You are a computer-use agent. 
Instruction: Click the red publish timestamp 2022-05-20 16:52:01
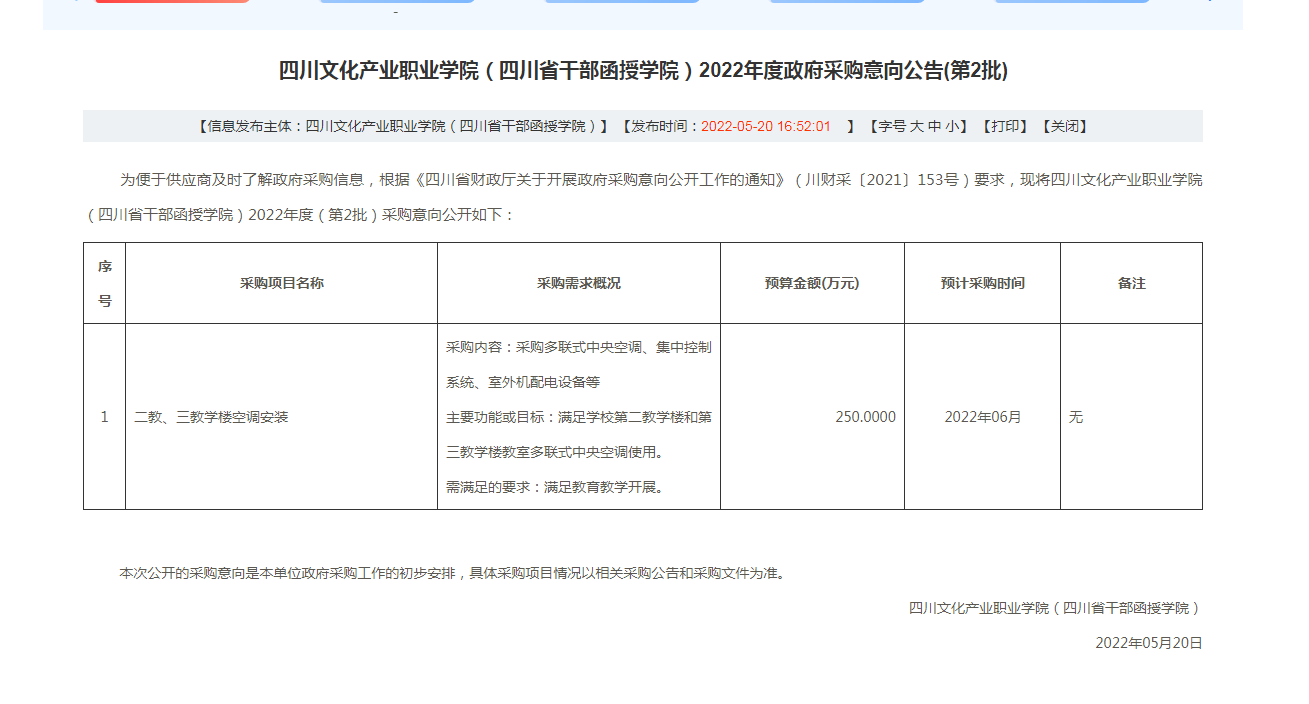[765, 126]
